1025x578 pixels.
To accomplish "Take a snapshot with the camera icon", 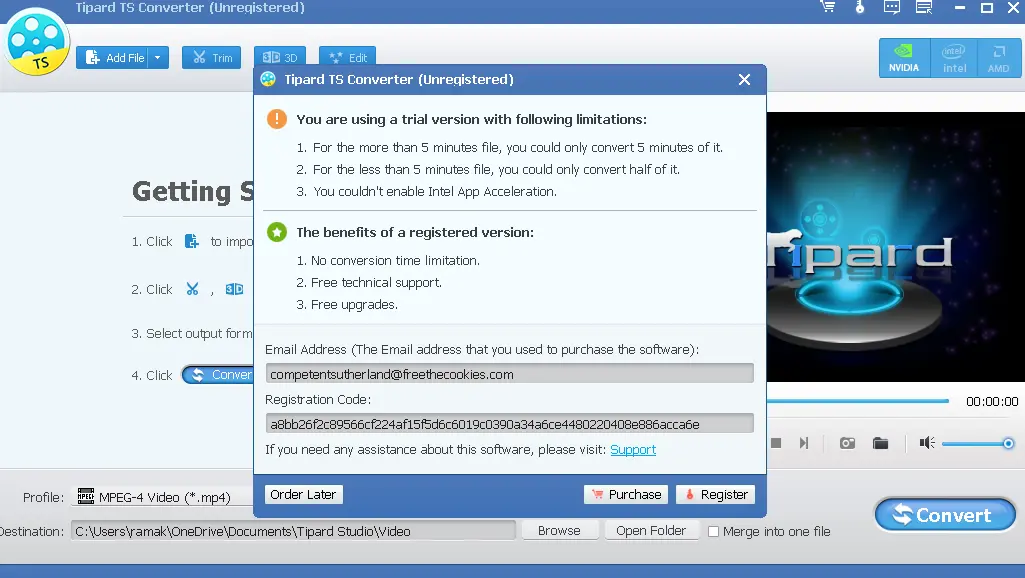I will pyautogui.click(x=847, y=443).
